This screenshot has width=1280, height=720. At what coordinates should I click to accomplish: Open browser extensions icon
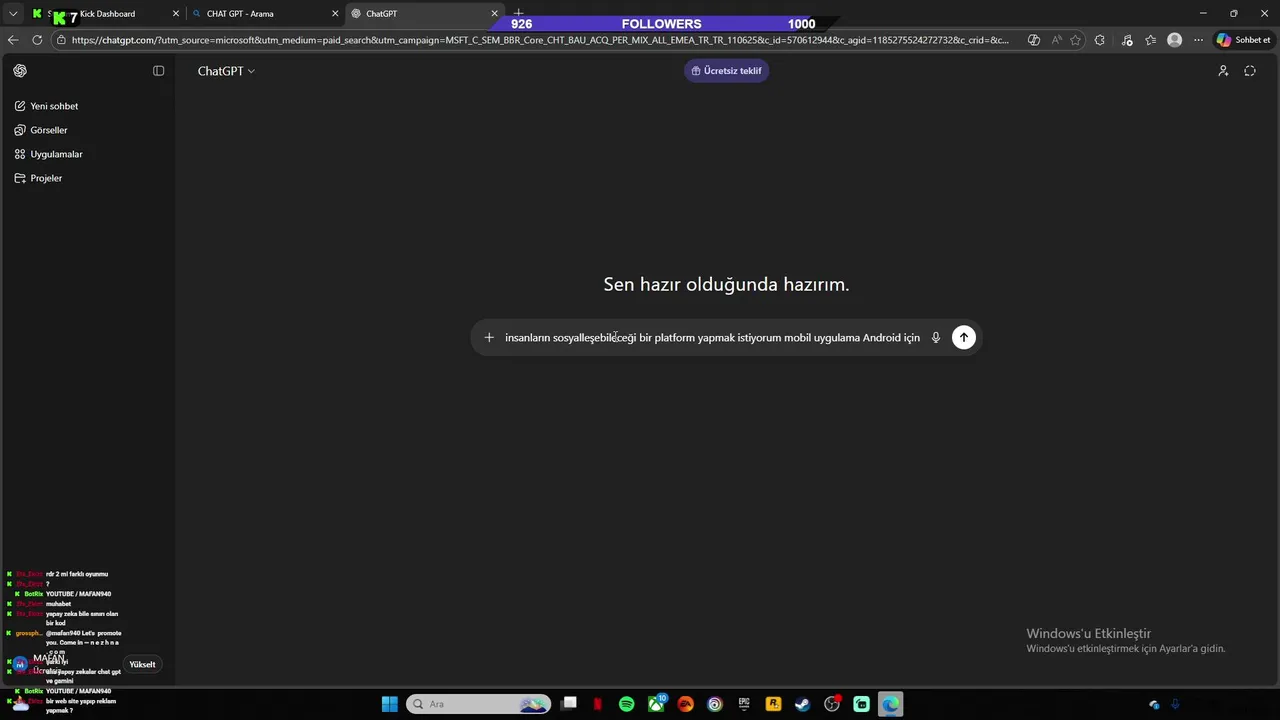(x=1100, y=40)
